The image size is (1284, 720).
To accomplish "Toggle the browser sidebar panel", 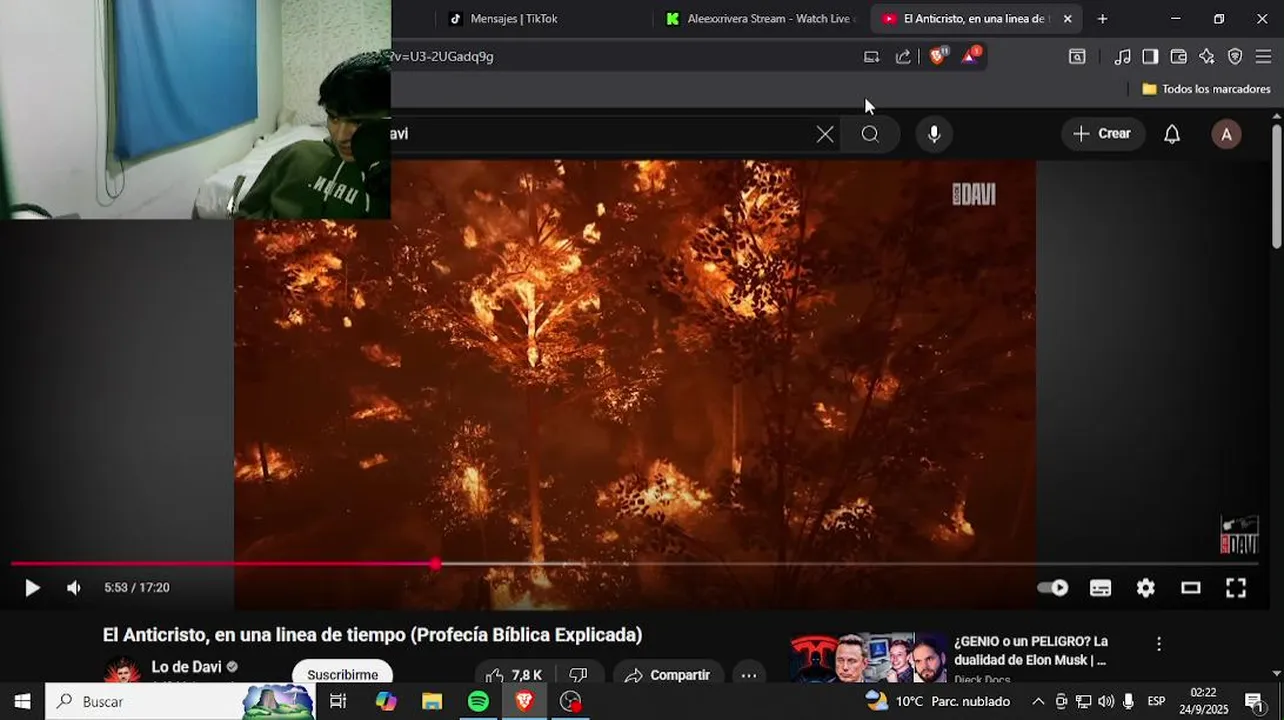I will [1150, 57].
